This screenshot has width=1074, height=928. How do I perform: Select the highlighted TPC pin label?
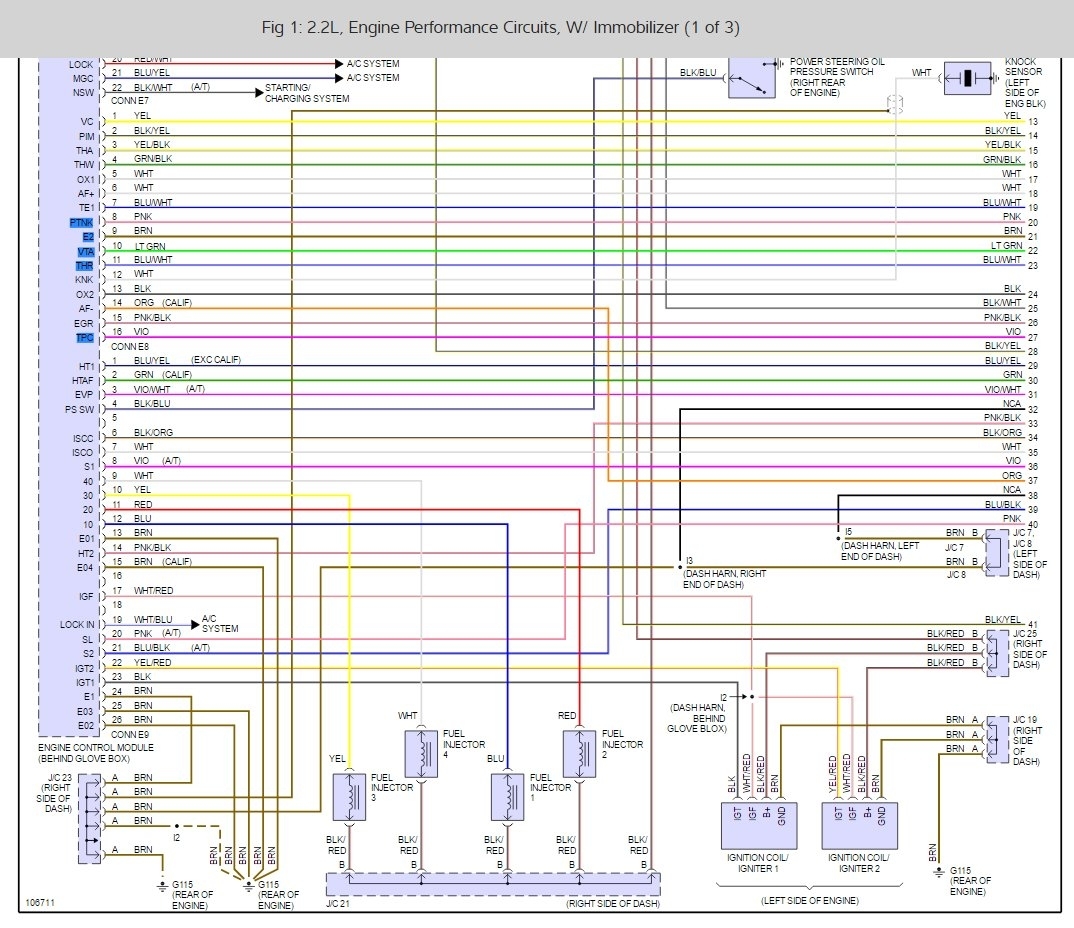pos(84,338)
